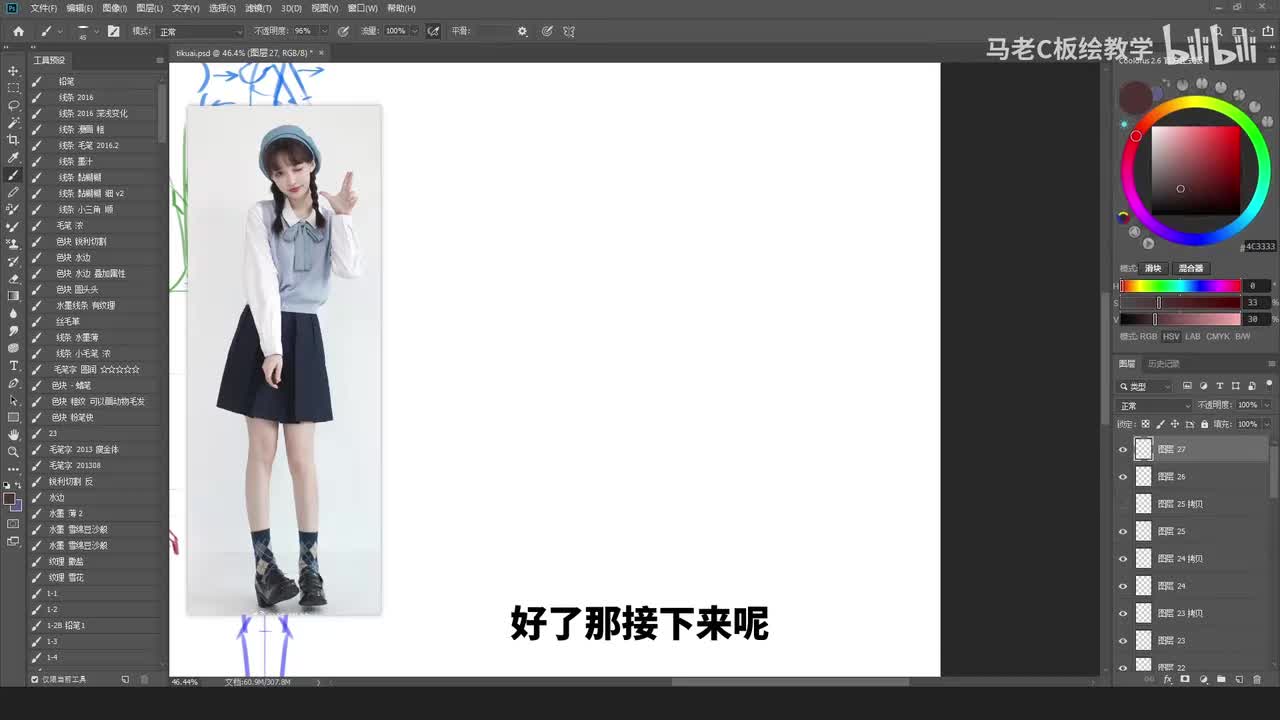1280x720 pixels.
Task: Click the layer effects fx icon
Action: coord(1167,679)
